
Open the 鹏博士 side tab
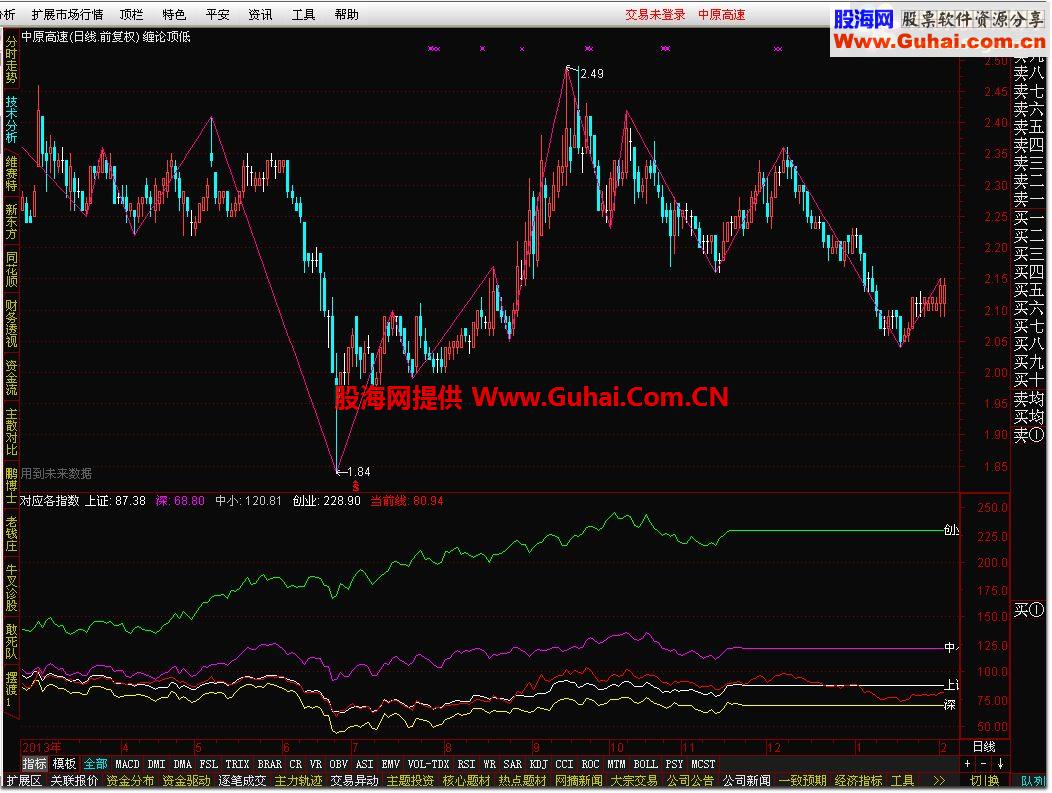(x=11, y=486)
